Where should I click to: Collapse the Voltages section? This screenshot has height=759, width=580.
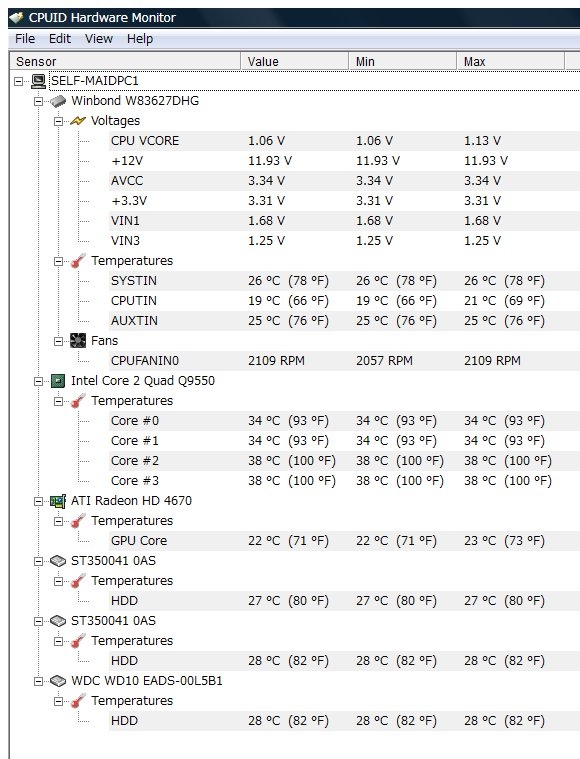click(58, 121)
